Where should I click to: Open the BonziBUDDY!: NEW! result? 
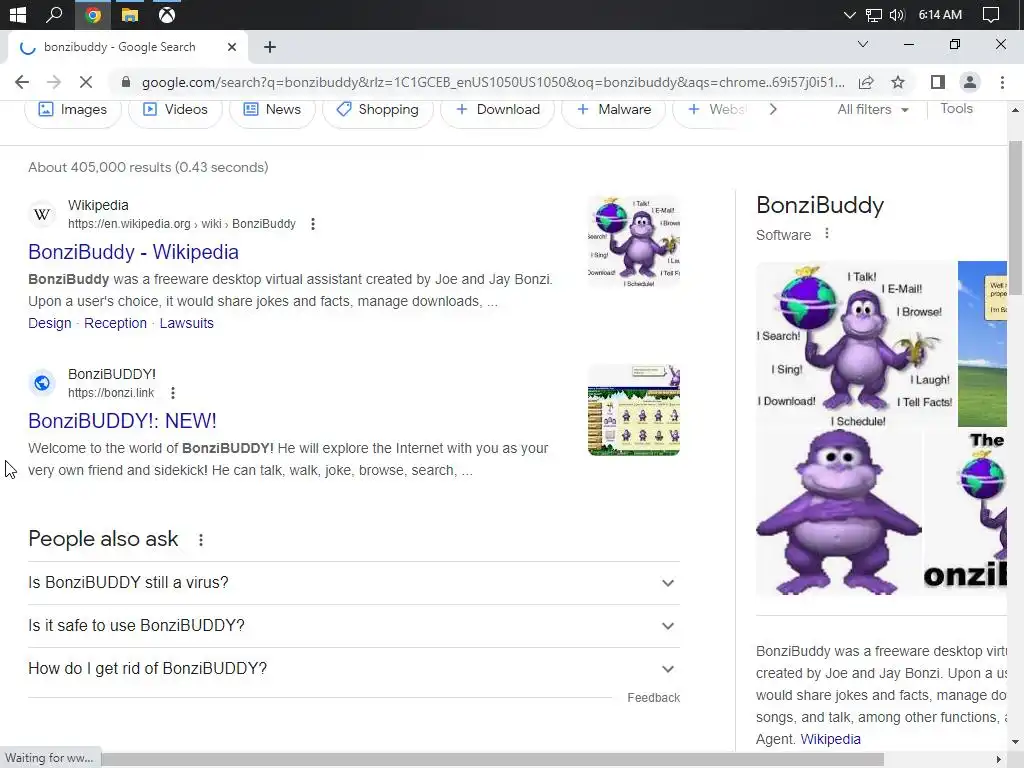[122, 421]
